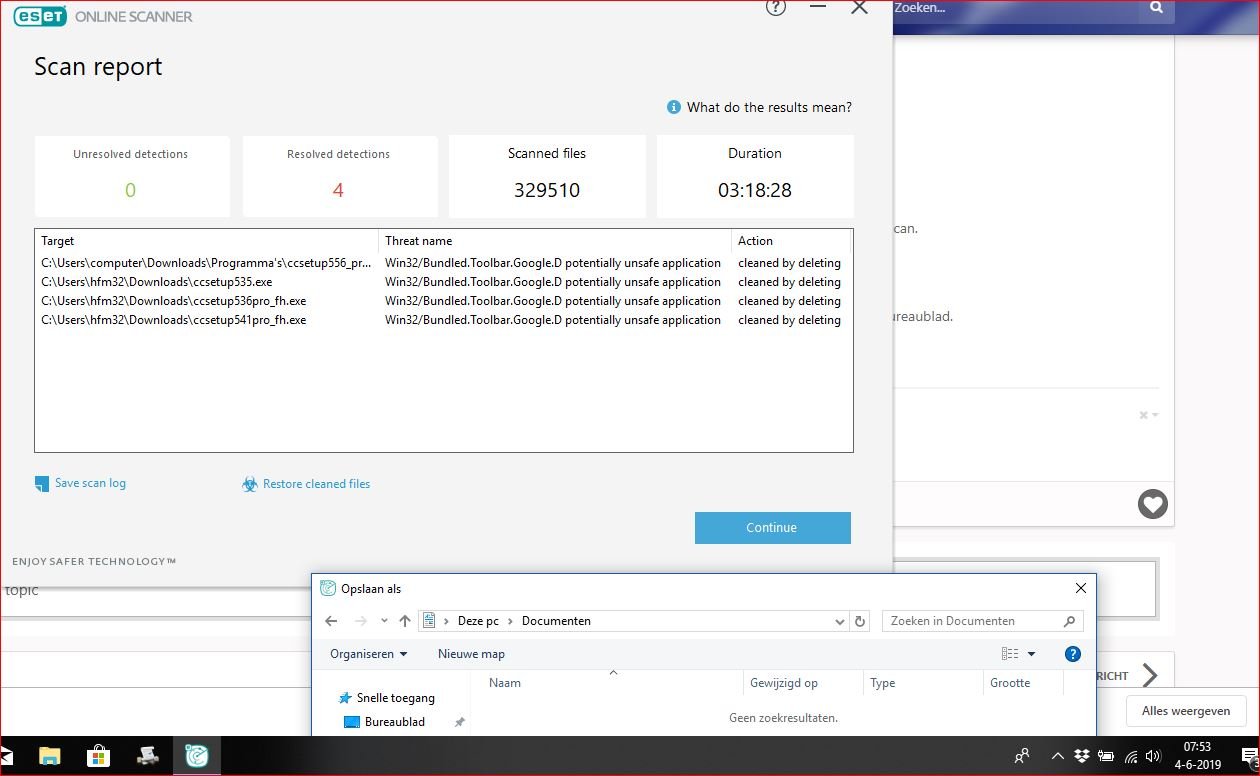The width and height of the screenshot is (1260, 776).
Task: Open the save dialog help icon
Action: click(x=1073, y=654)
